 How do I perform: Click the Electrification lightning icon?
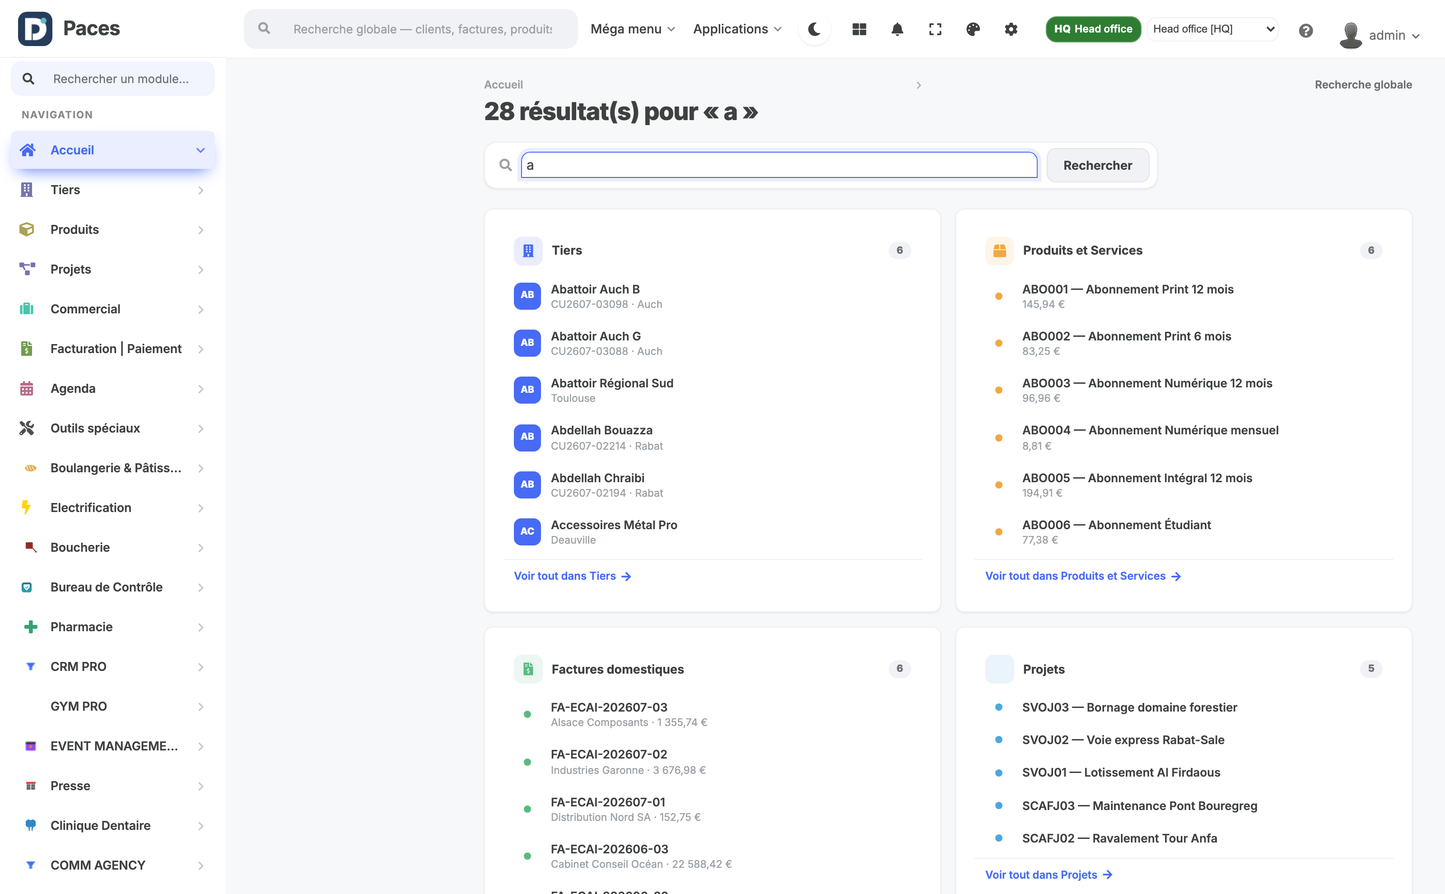point(27,508)
